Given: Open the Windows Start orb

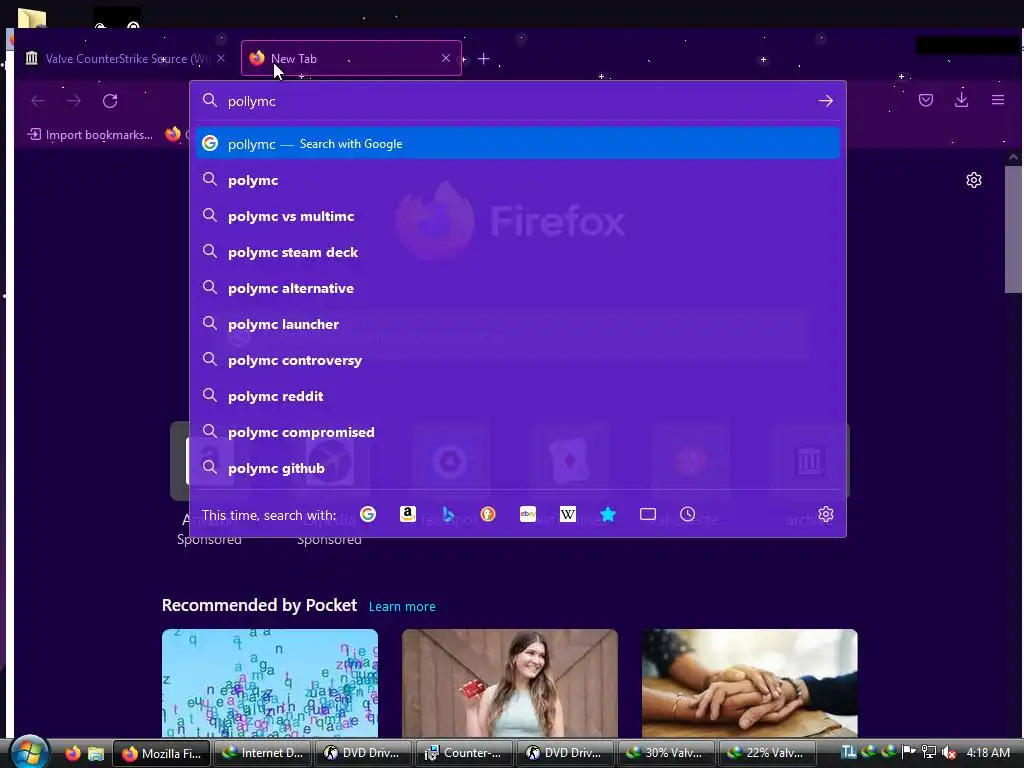Looking at the screenshot, I should (30, 752).
